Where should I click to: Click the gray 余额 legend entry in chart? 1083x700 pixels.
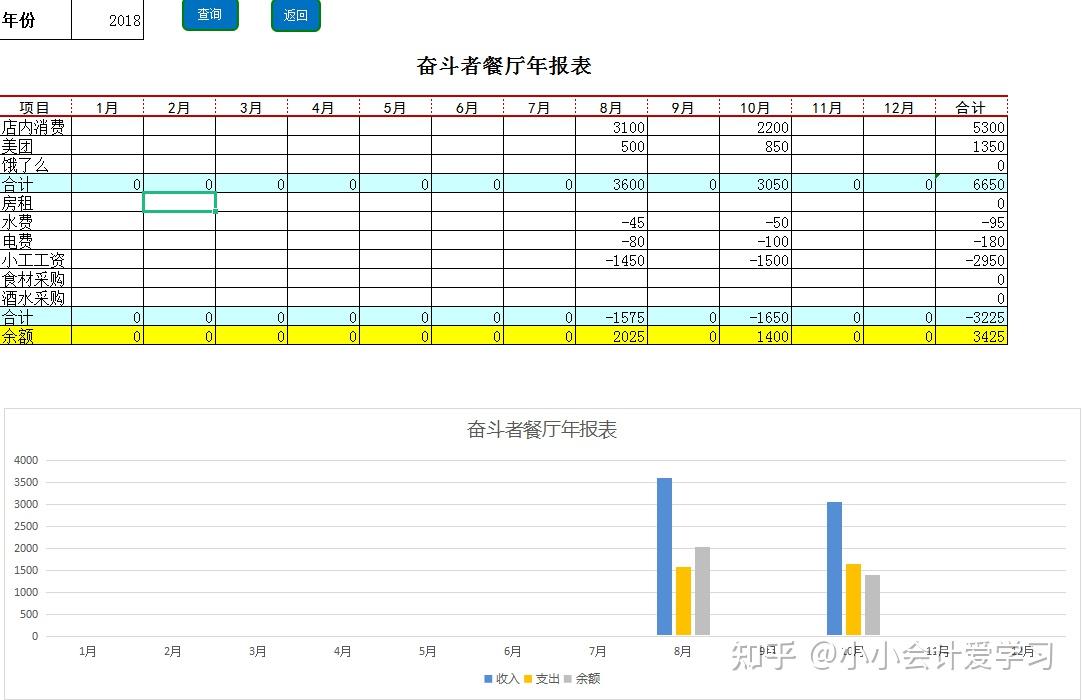[x=582, y=679]
